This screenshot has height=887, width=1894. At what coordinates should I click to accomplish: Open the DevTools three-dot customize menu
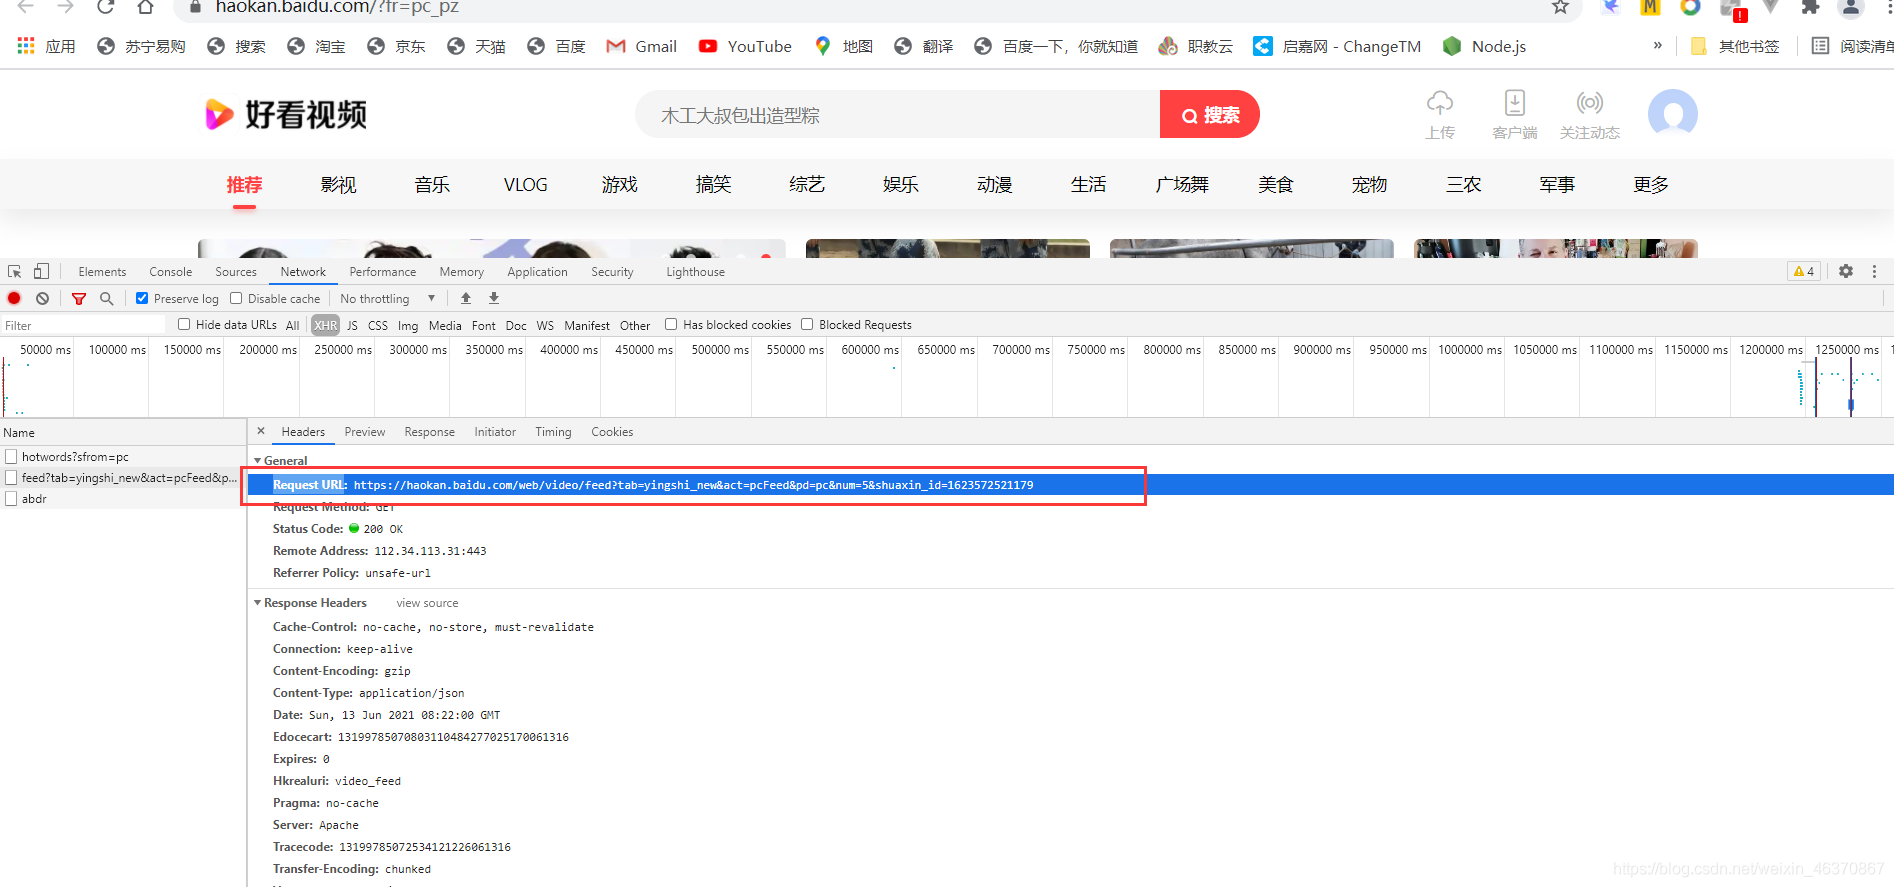1874,271
